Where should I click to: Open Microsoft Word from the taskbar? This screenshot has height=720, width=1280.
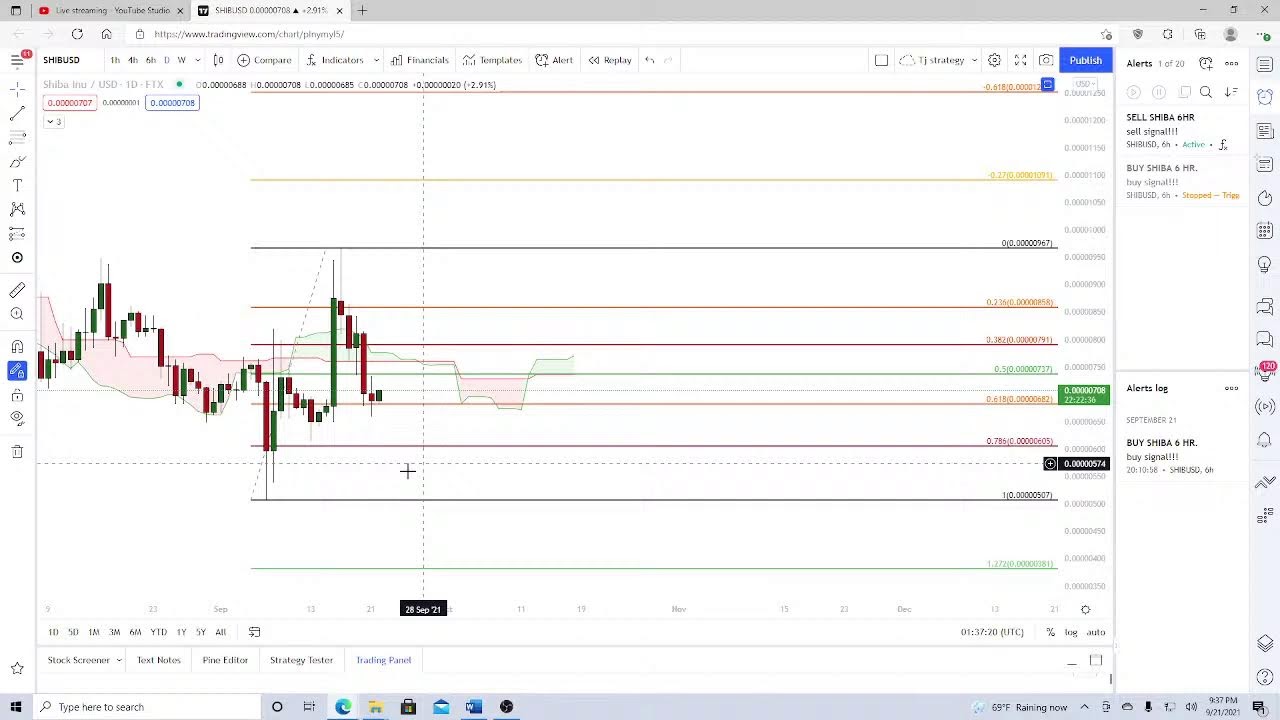[x=474, y=707]
